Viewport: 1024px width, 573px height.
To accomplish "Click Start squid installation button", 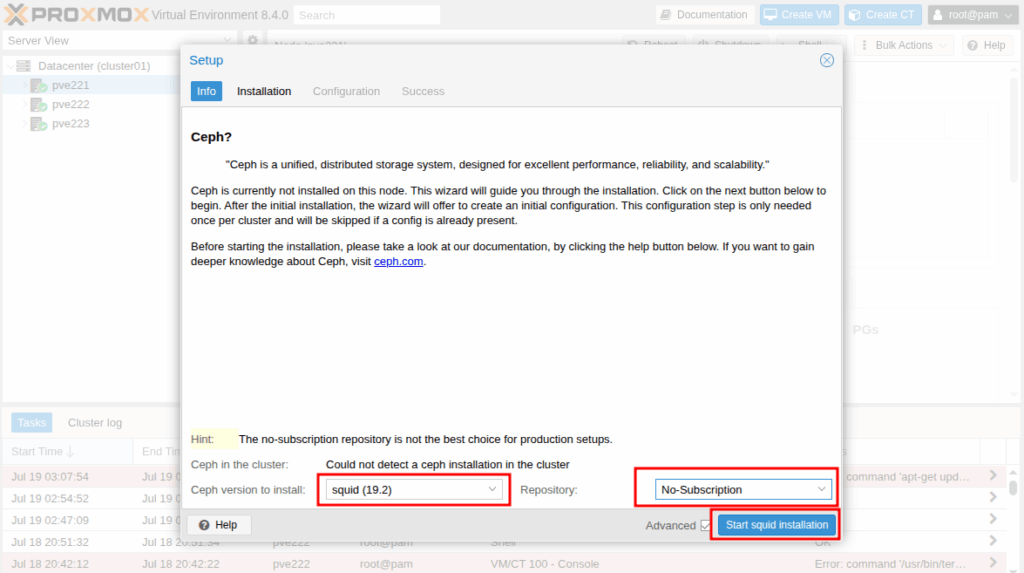I will coord(776,525).
